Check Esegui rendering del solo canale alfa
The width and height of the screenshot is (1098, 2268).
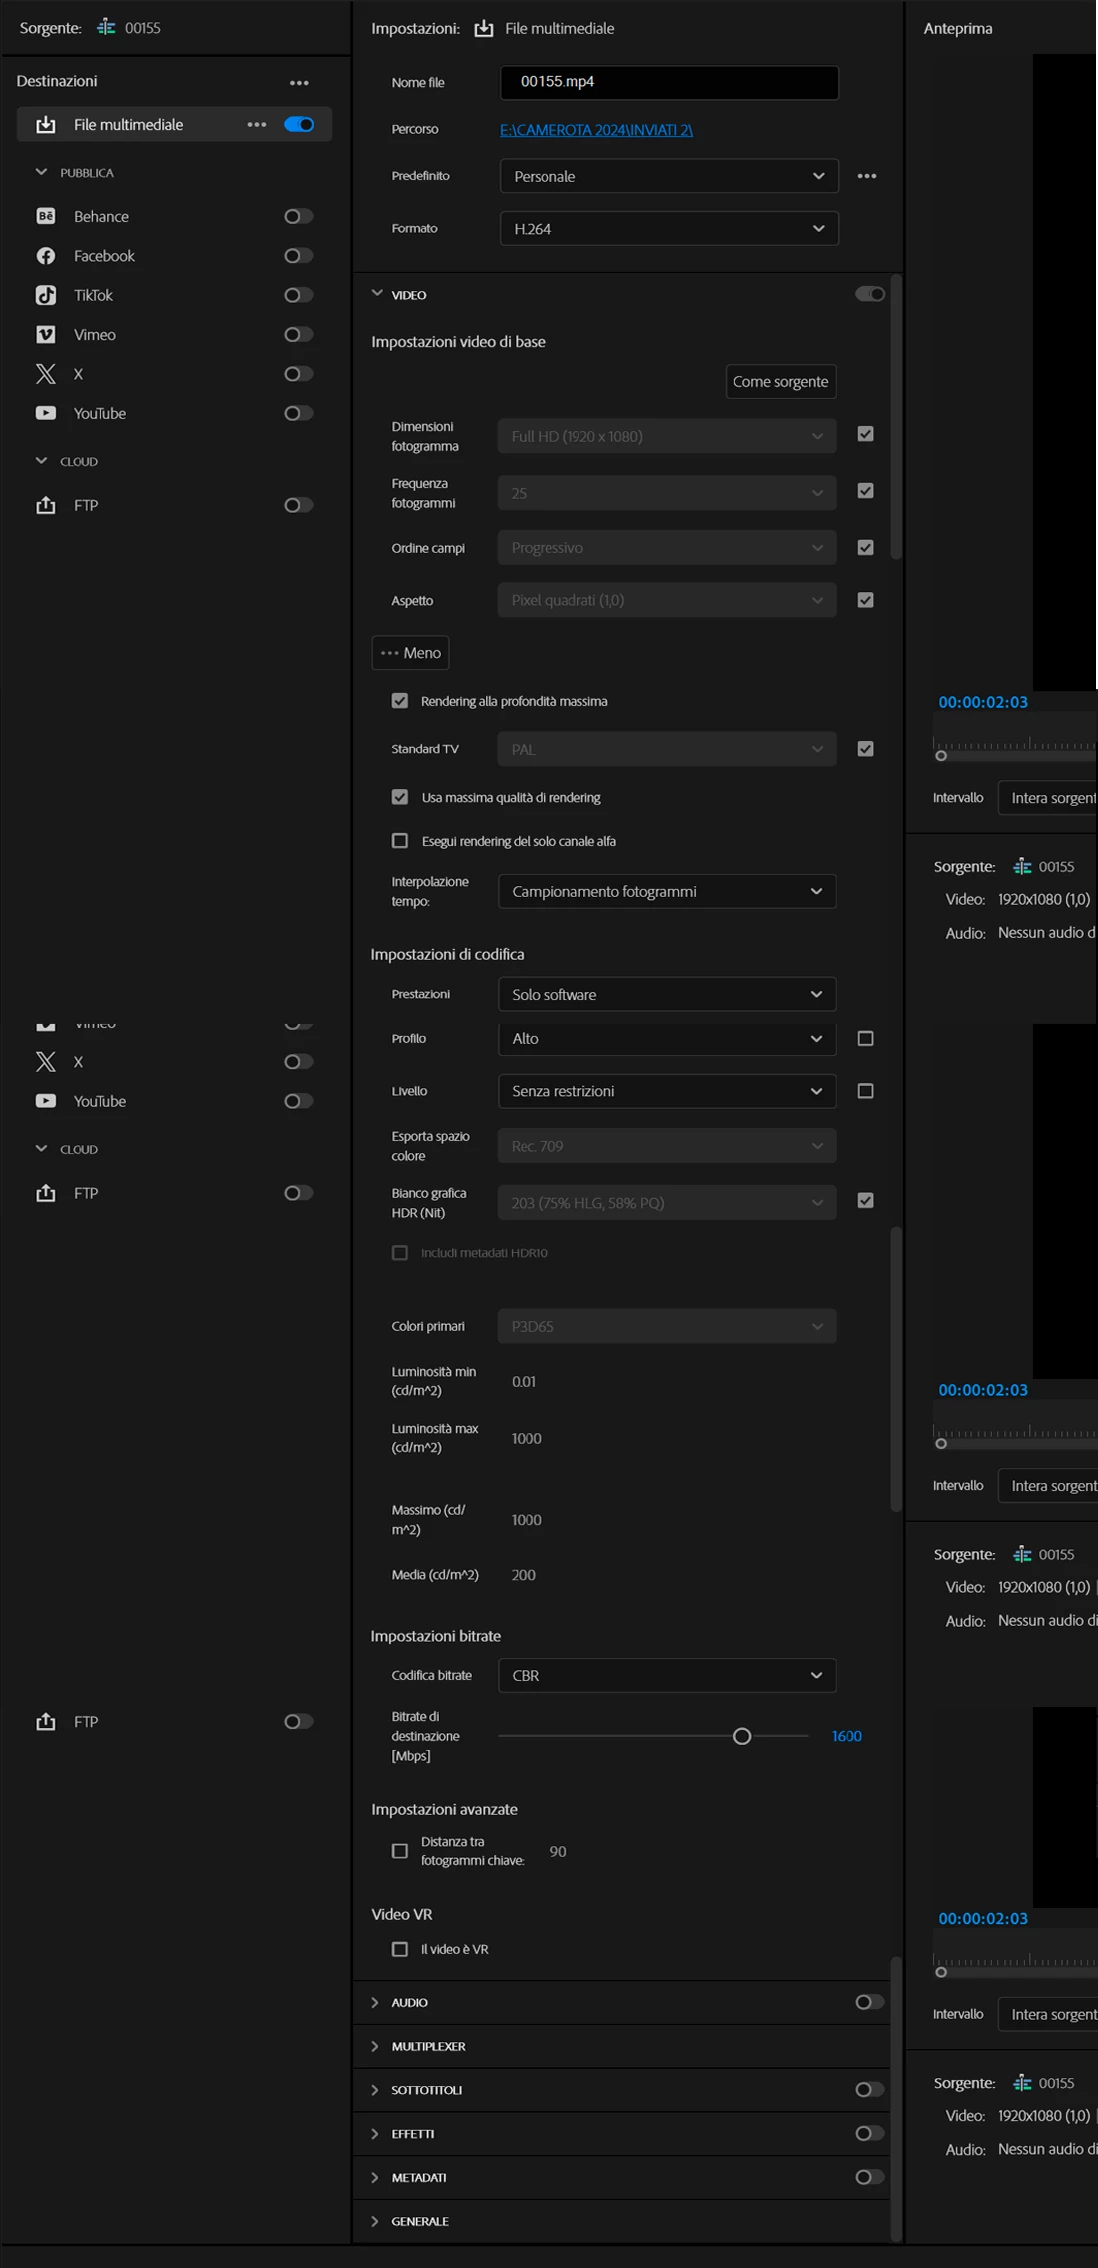(400, 841)
